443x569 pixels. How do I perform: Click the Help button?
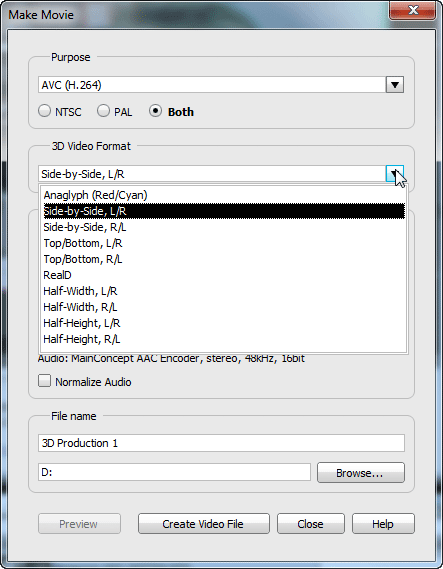(383, 524)
